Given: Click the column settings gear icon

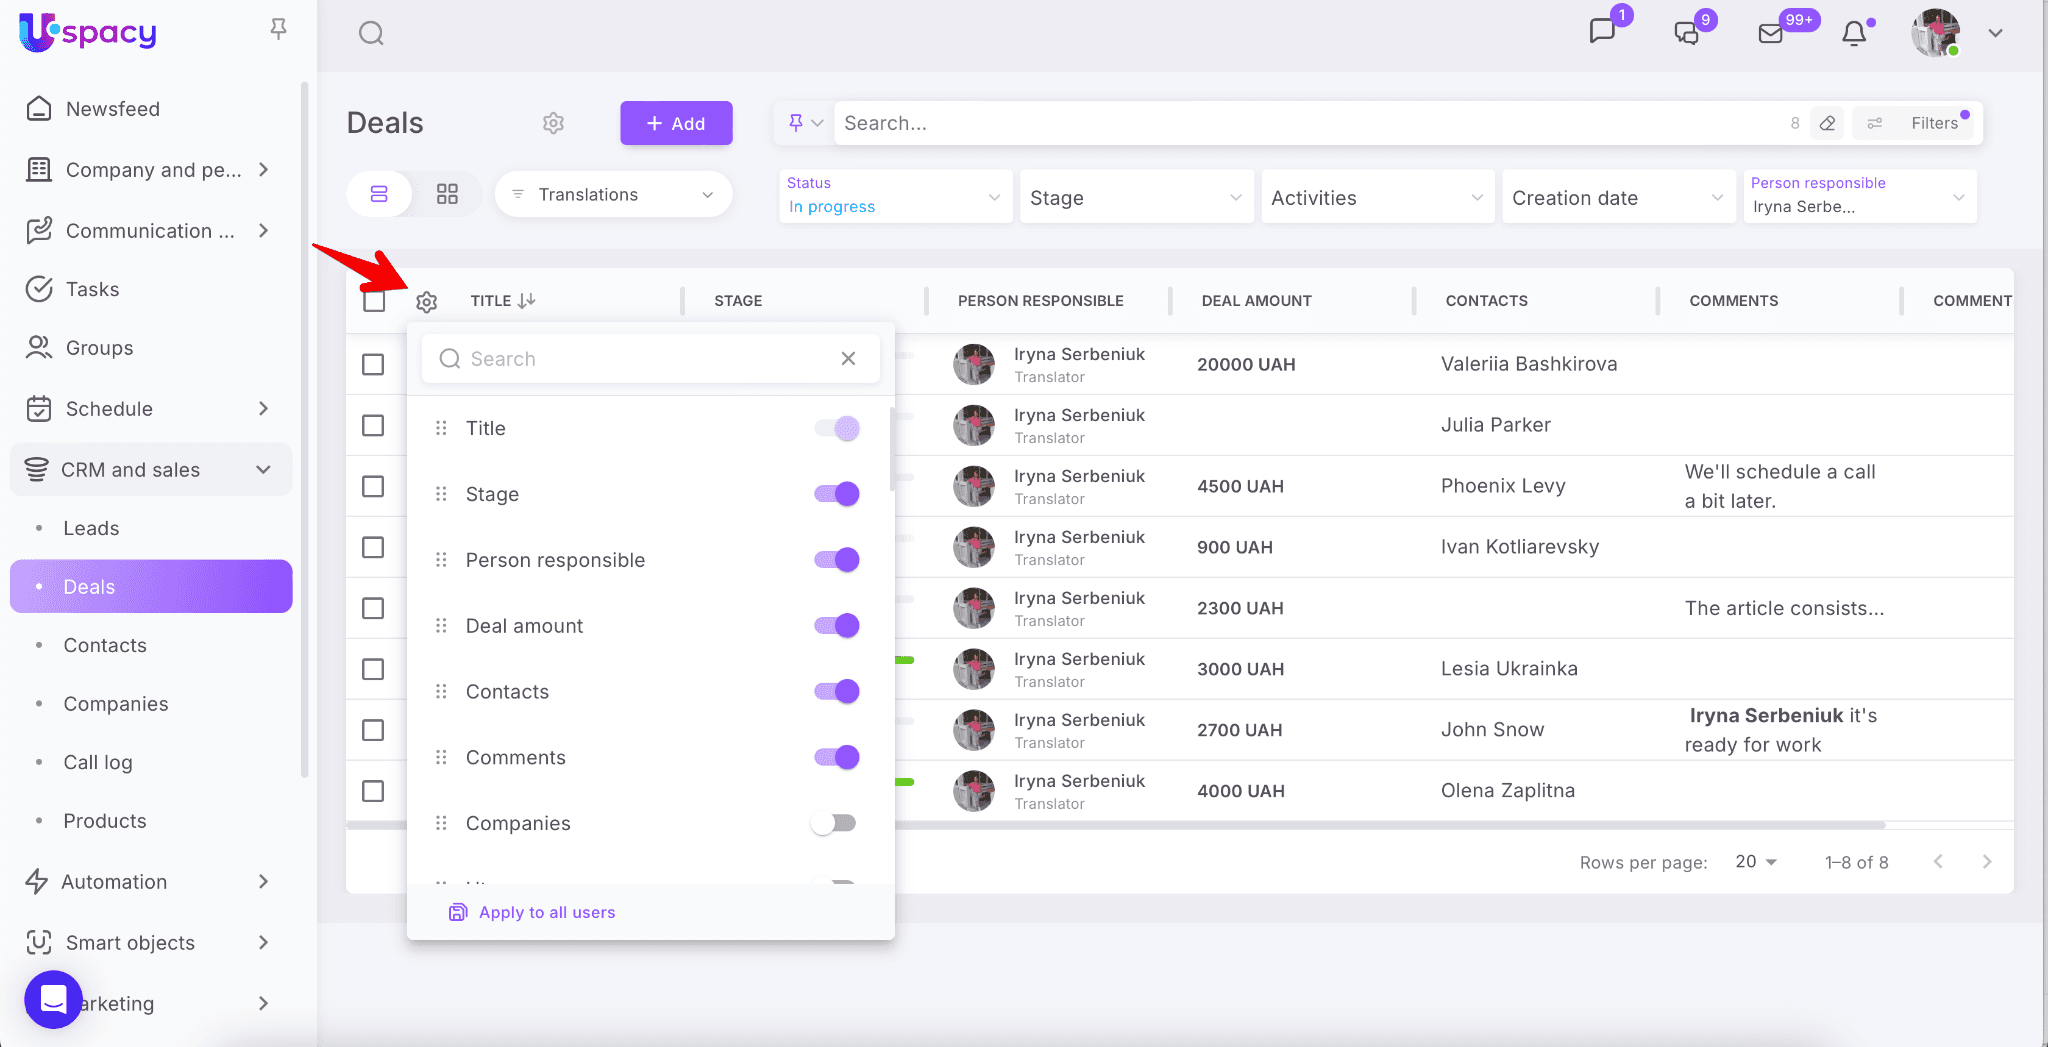Looking at the screenshot, I should 427,302.
